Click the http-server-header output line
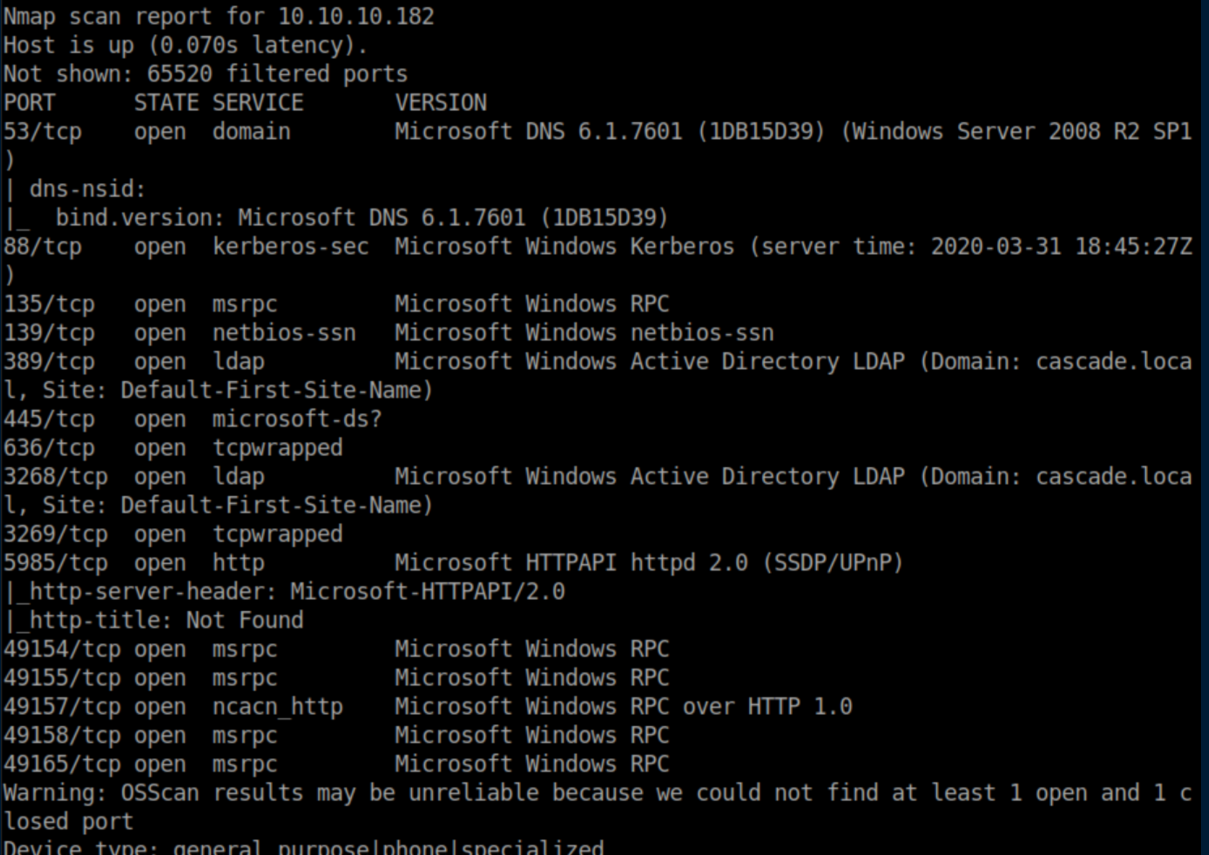 point(290,592)
